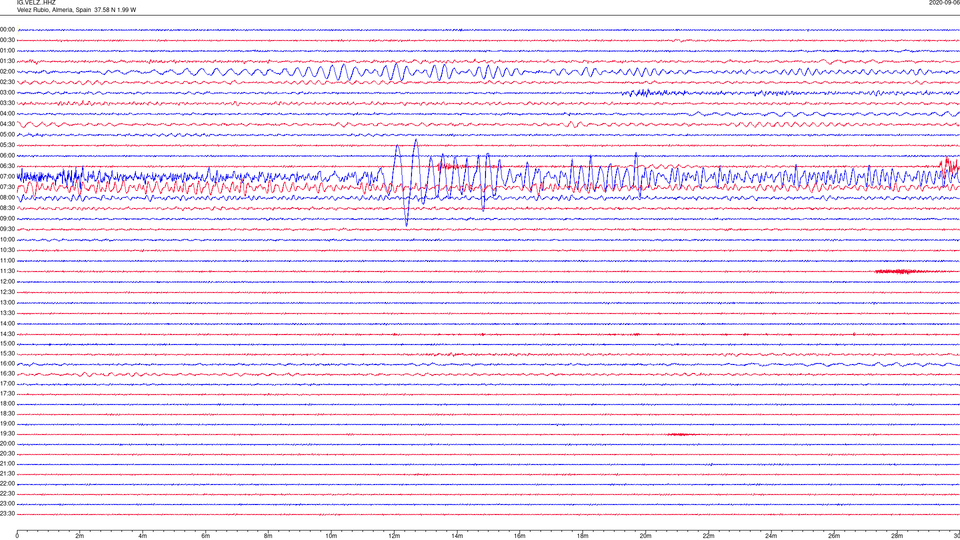960x540 pixels.
Task: Select the 13:30 trace time label
Action: pyautogui.click(x=8, y=313)
